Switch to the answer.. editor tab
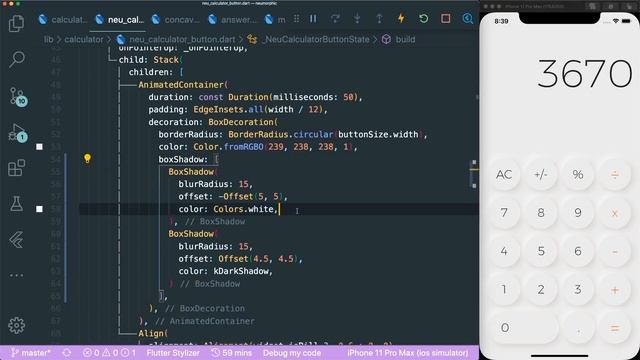Viewport: 640px width, 360px height. 232,20
